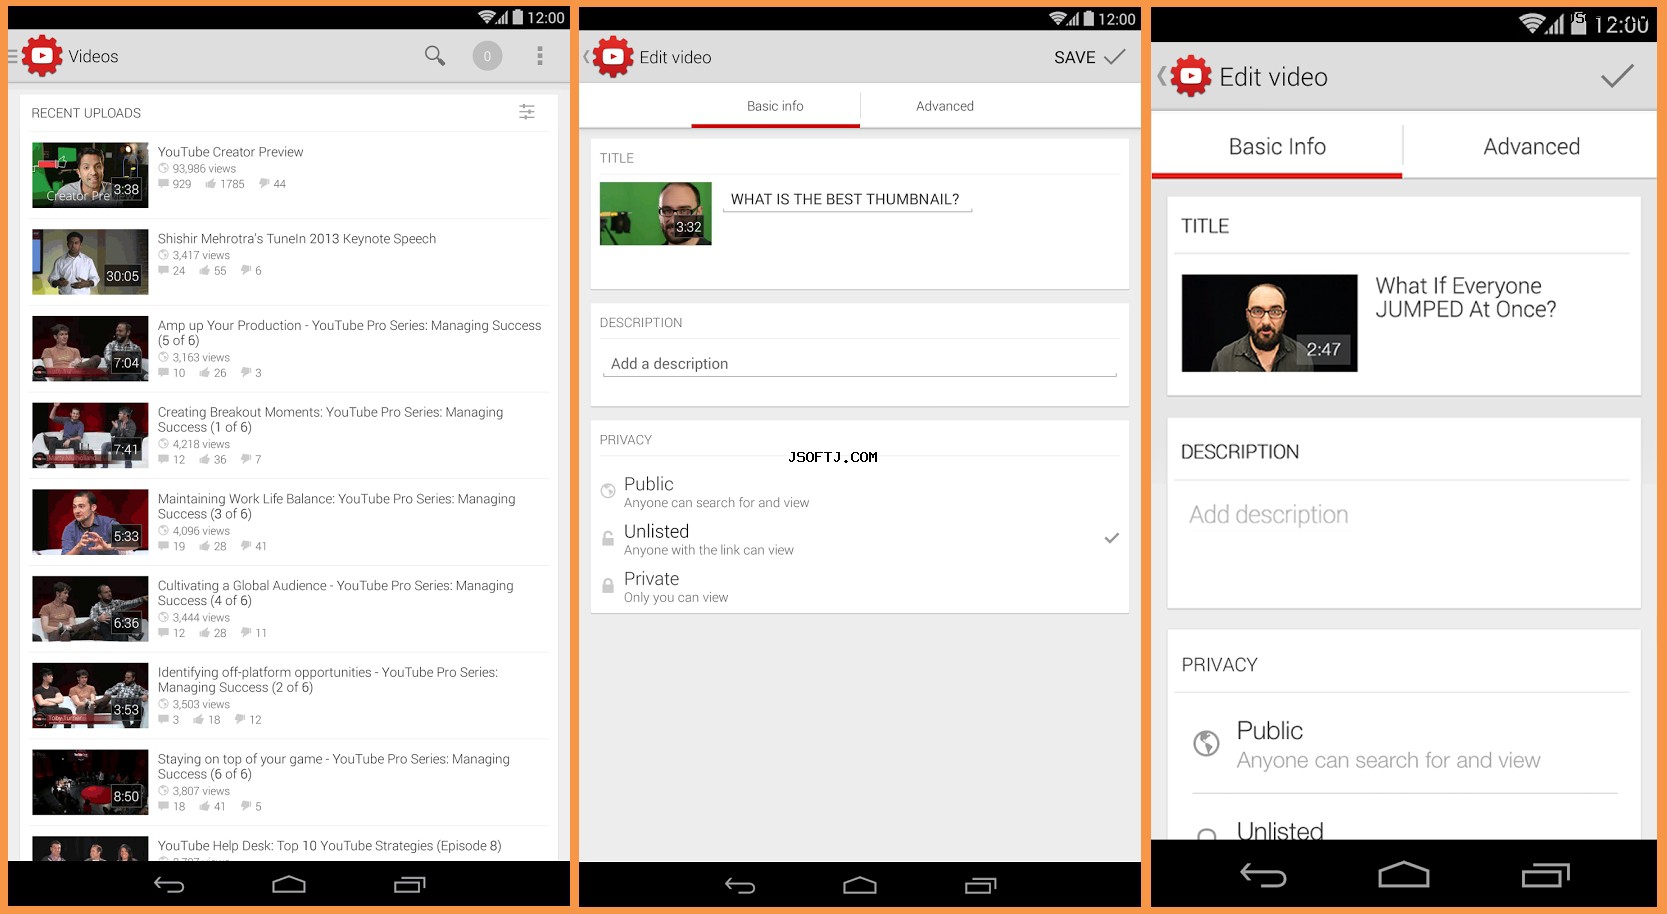Switch to the Advanced tab in right screen
Viewport: 1667px width, 914px height.
[1531, 147]
